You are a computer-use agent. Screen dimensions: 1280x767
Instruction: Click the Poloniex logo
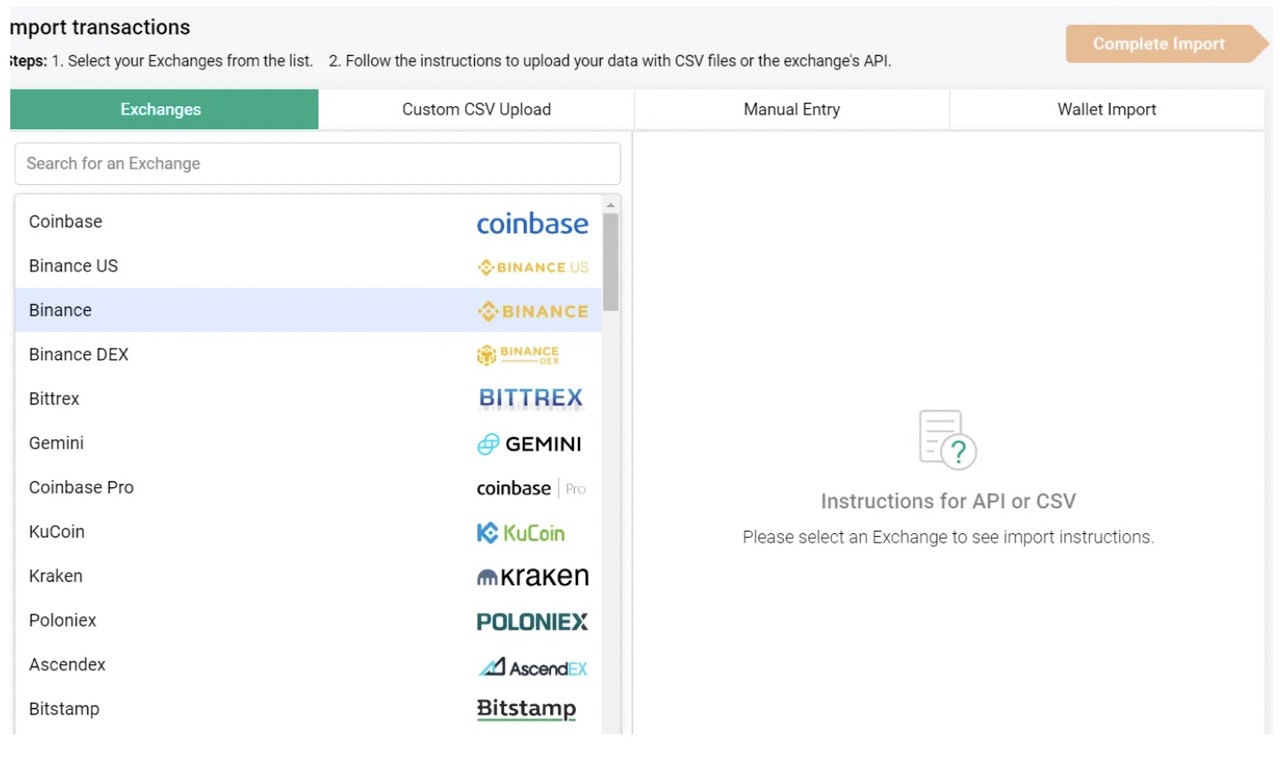tap(532, 621)
